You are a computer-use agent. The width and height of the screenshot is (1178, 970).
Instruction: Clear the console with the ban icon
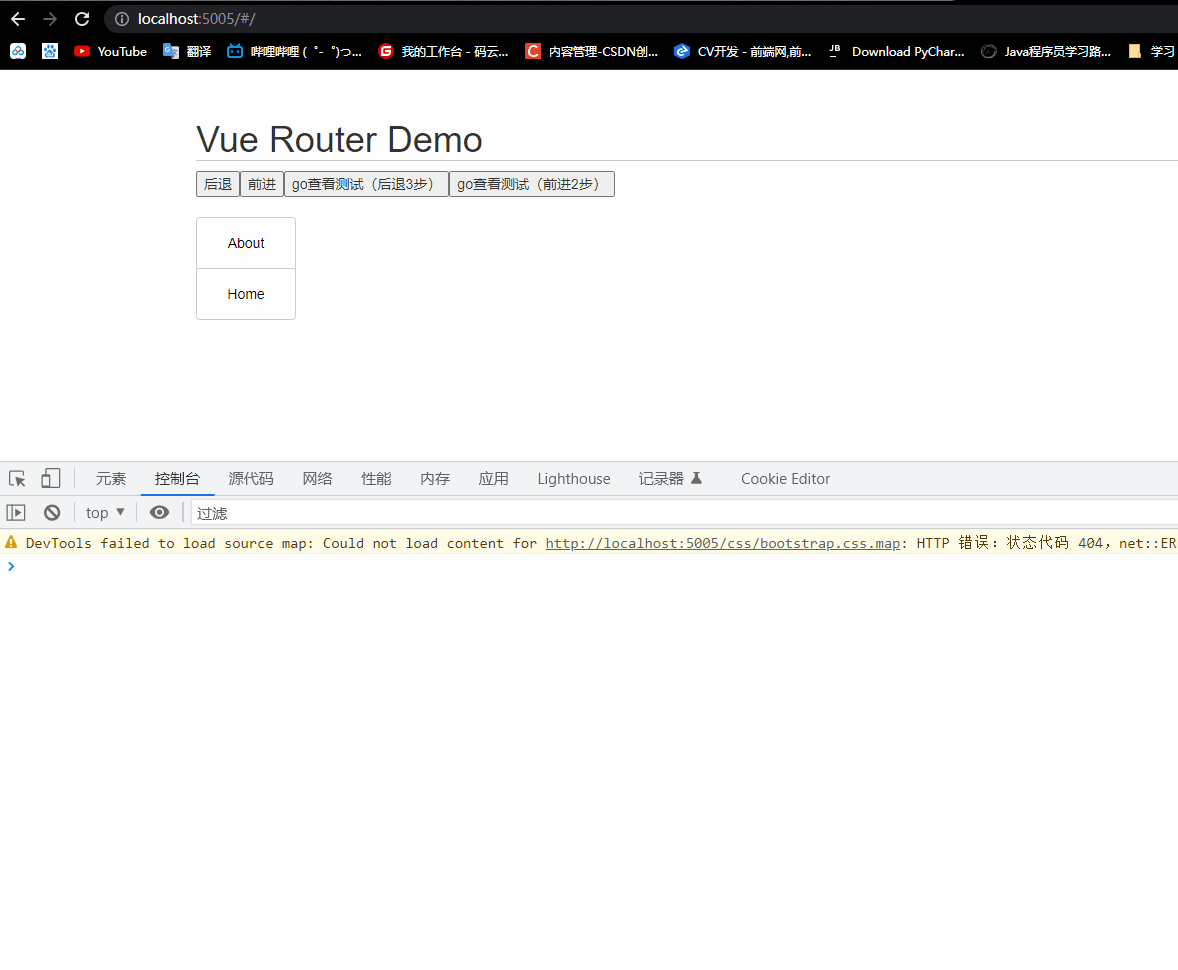52,512
